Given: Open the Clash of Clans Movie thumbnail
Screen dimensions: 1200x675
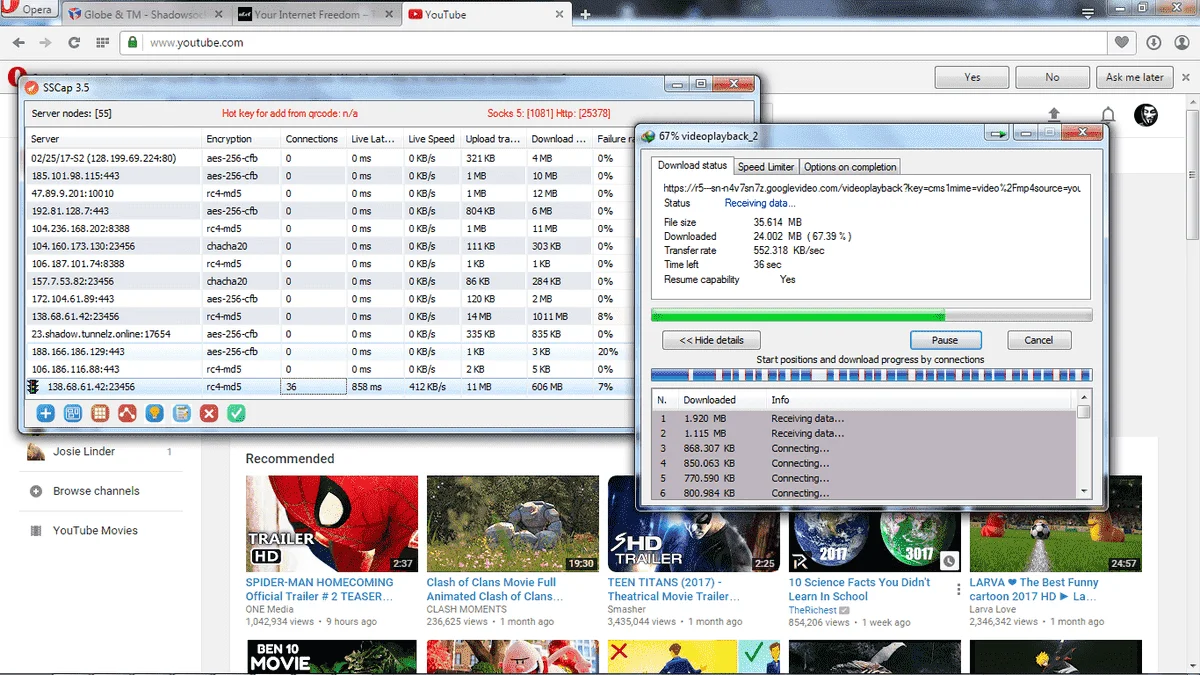Looking at the screenshot, I should point(513,523).
